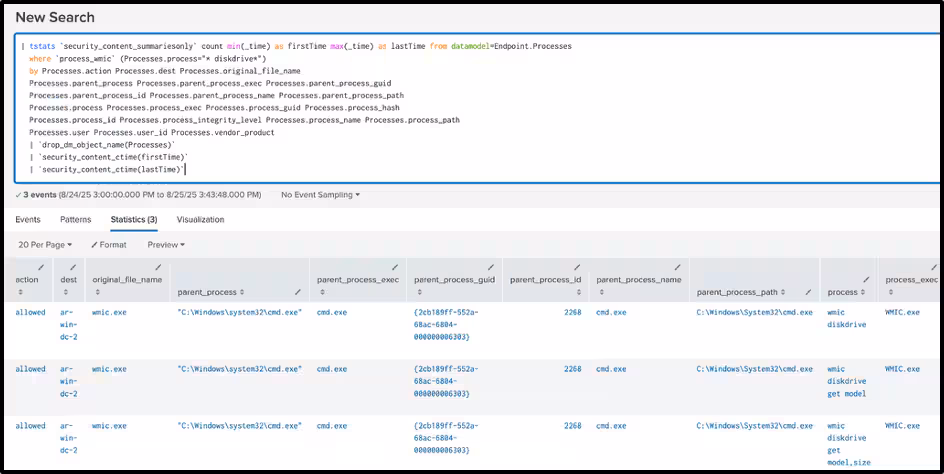Screen dimensions: 944x474
Task: Click pencil icon above original_file_name header
Action: (158, 267)
